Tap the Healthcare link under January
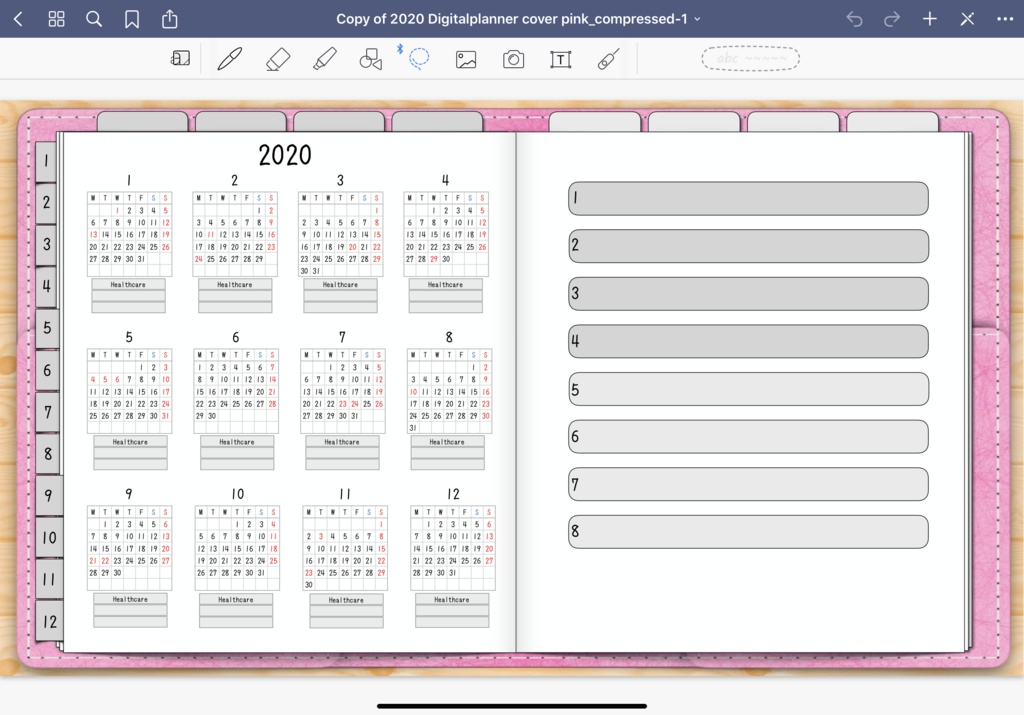This screenshot has width=1024, height=715. (x=128, y=282)
